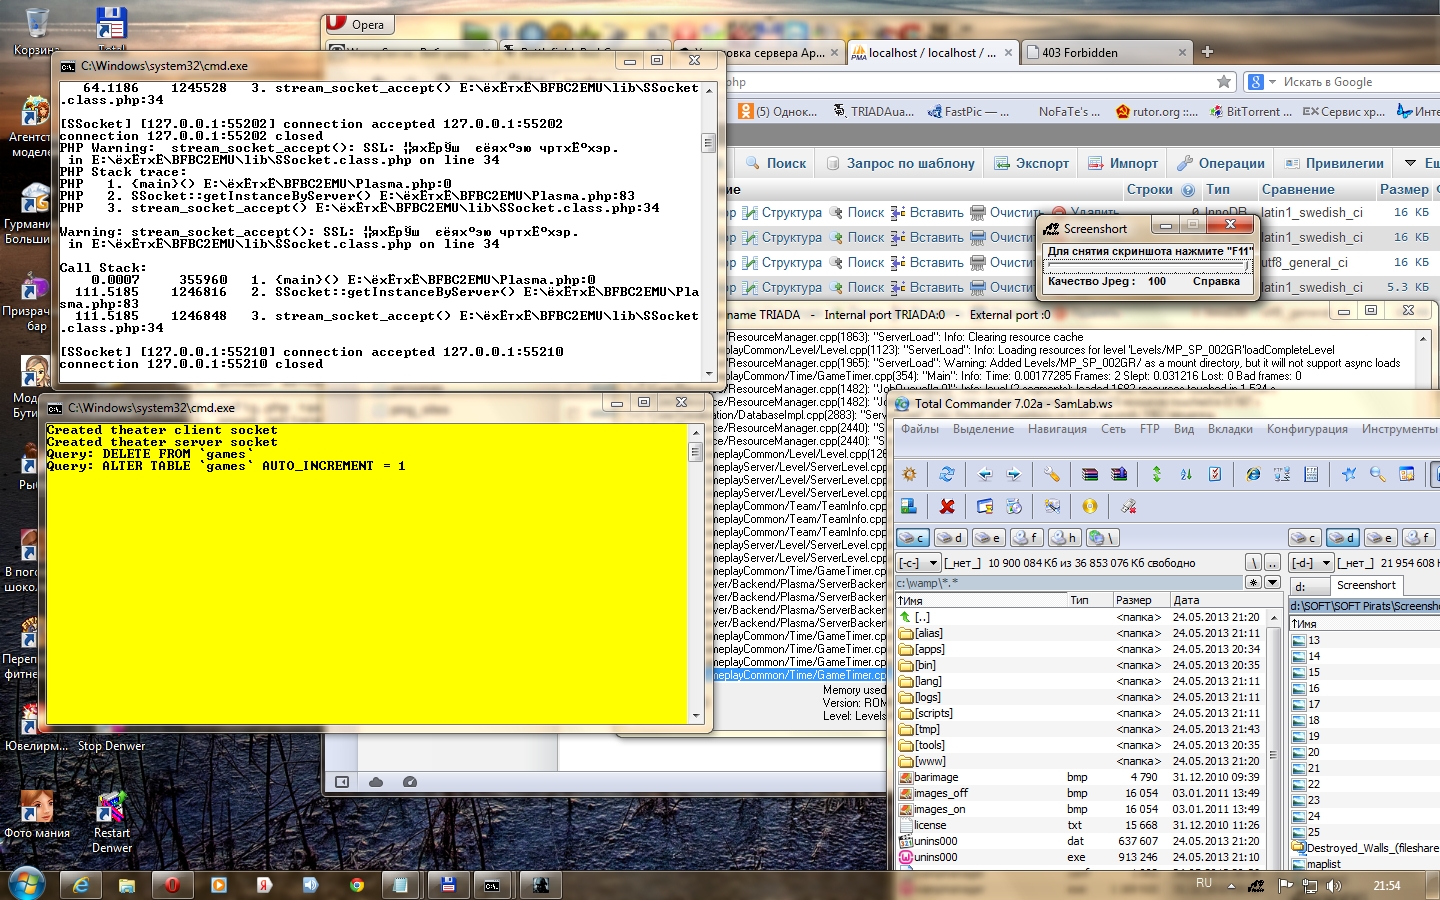Click the root directory backslash button in left panel

pos(1254,563)
